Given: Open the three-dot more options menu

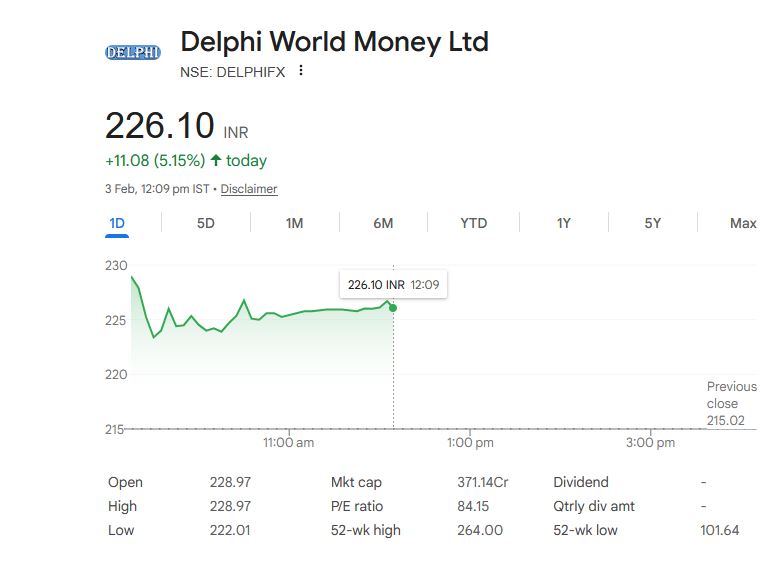Looking at the screenshot, I should click(300, 71).
